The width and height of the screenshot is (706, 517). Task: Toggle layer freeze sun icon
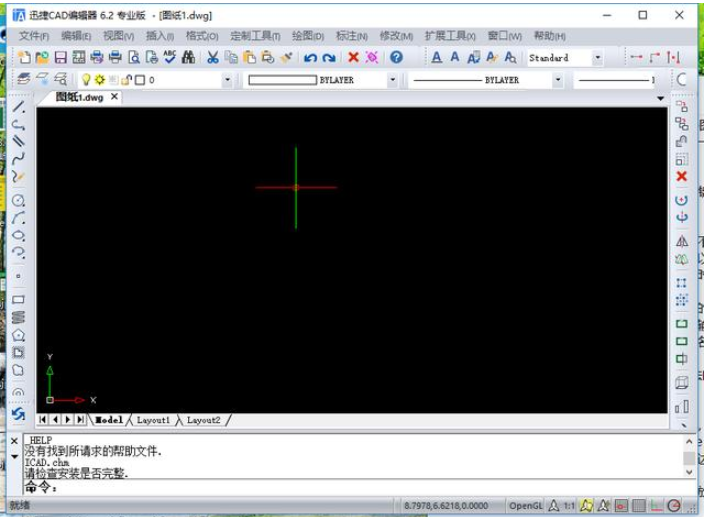100,80
